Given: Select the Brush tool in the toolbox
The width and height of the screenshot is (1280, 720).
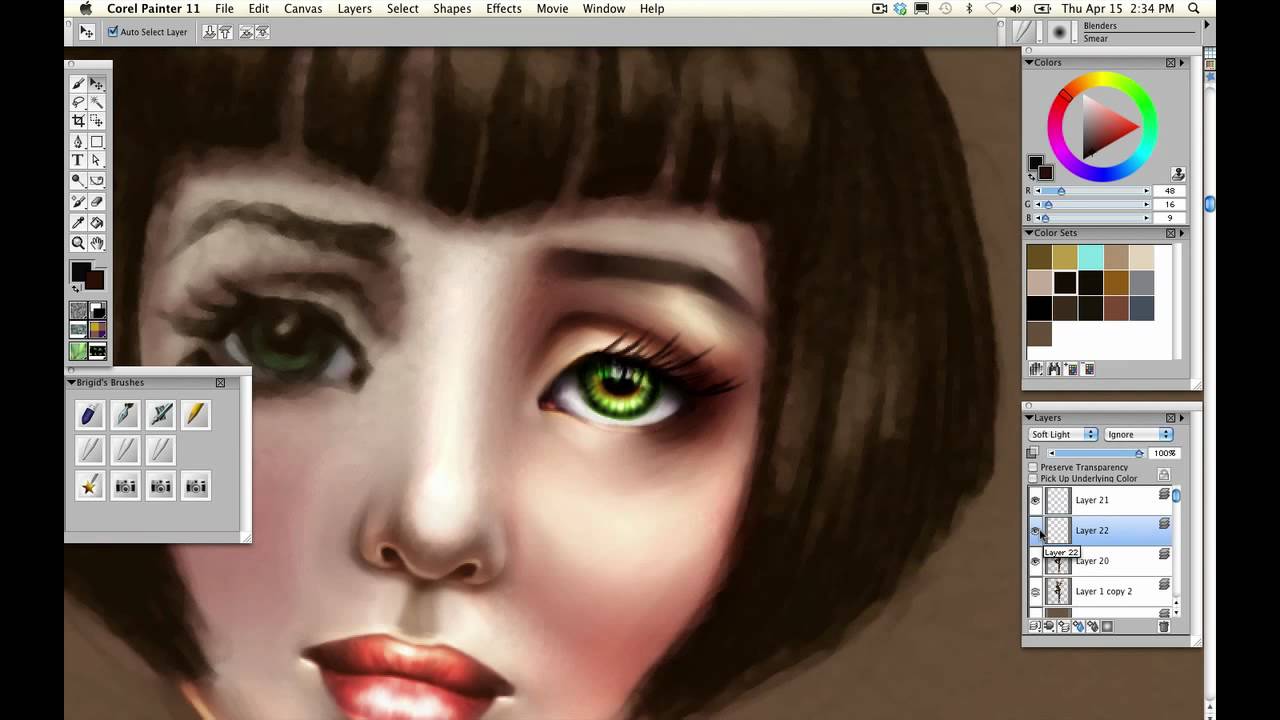Looking at the screenshot, I should (x=78, y=84).
